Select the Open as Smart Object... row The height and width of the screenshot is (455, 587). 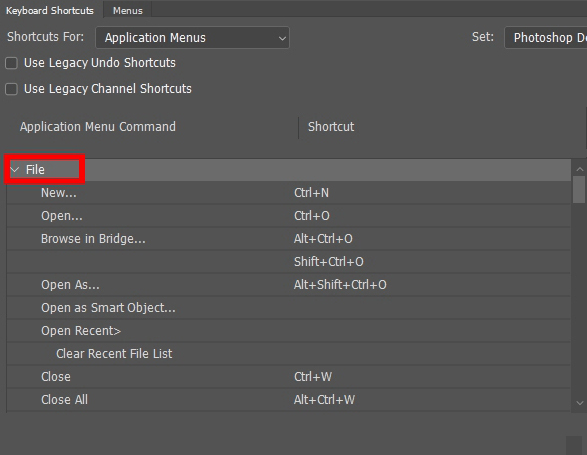pyautogui.click(x=289, y=308)
